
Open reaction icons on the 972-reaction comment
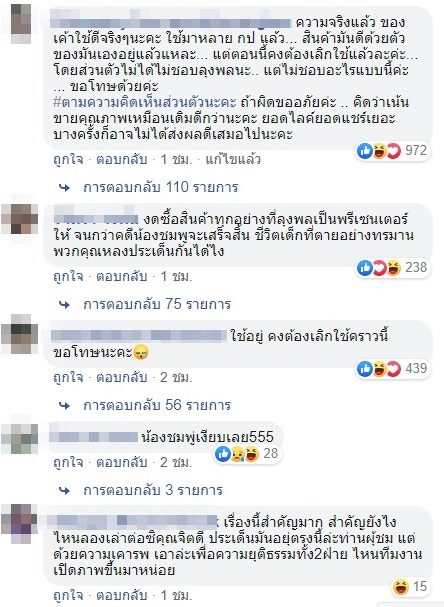(x=392, y=151)
